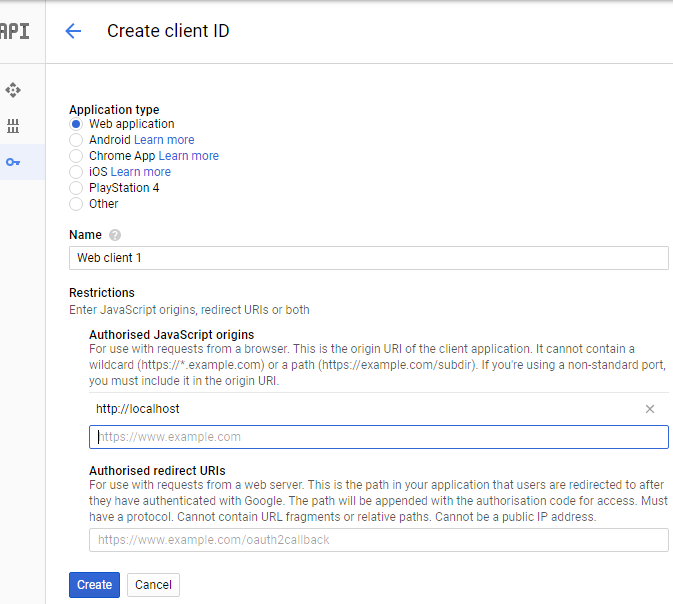Screen dimensions: 673x604
Task: Focus the Name field containing Web client 1
Action: pyautogui.click(x=369, y=258)
